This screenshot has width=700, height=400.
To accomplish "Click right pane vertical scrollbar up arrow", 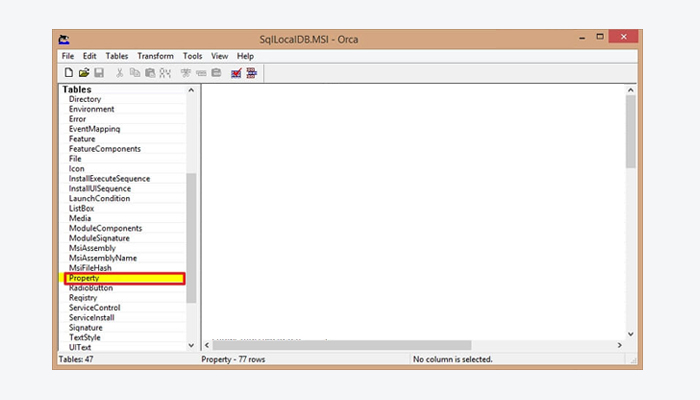I will pyautogui.click(x=630, y=90).
